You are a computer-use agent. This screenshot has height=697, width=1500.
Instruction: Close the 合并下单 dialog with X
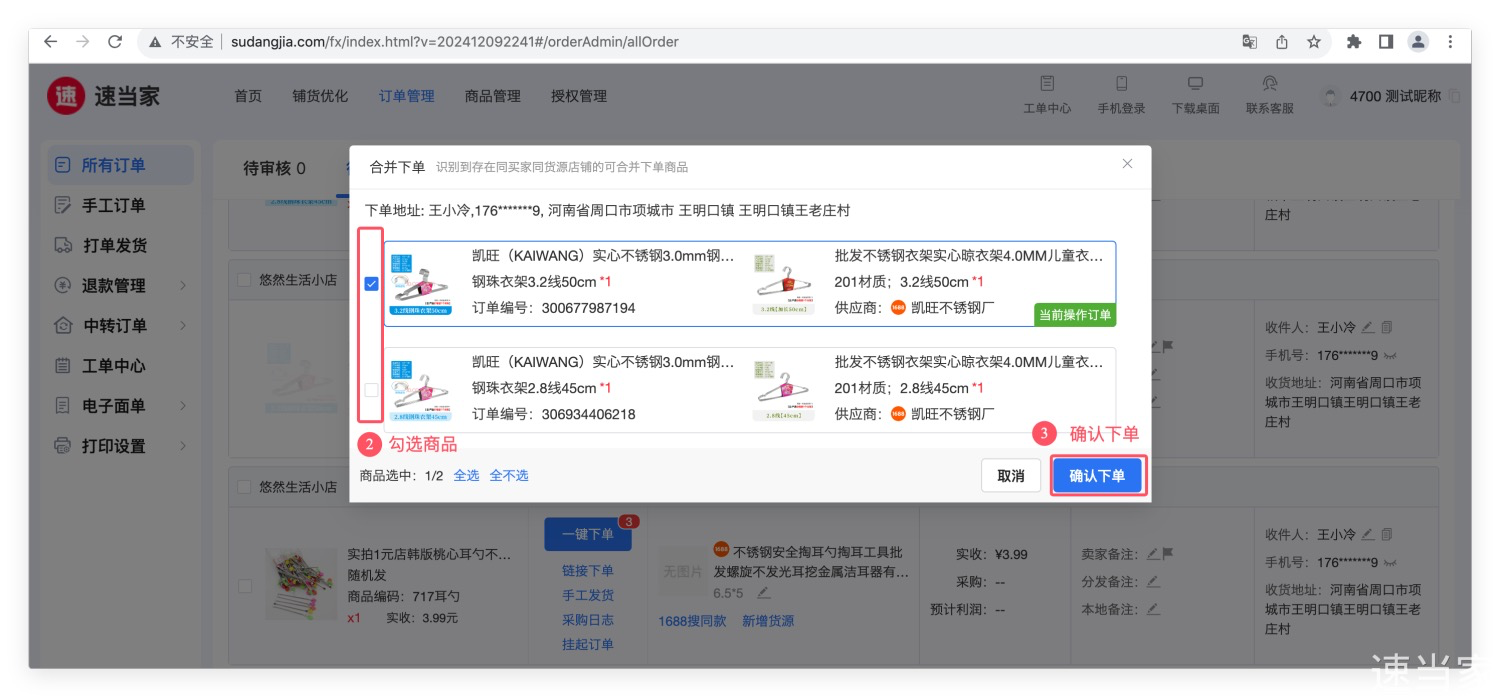coord(1127,164)
